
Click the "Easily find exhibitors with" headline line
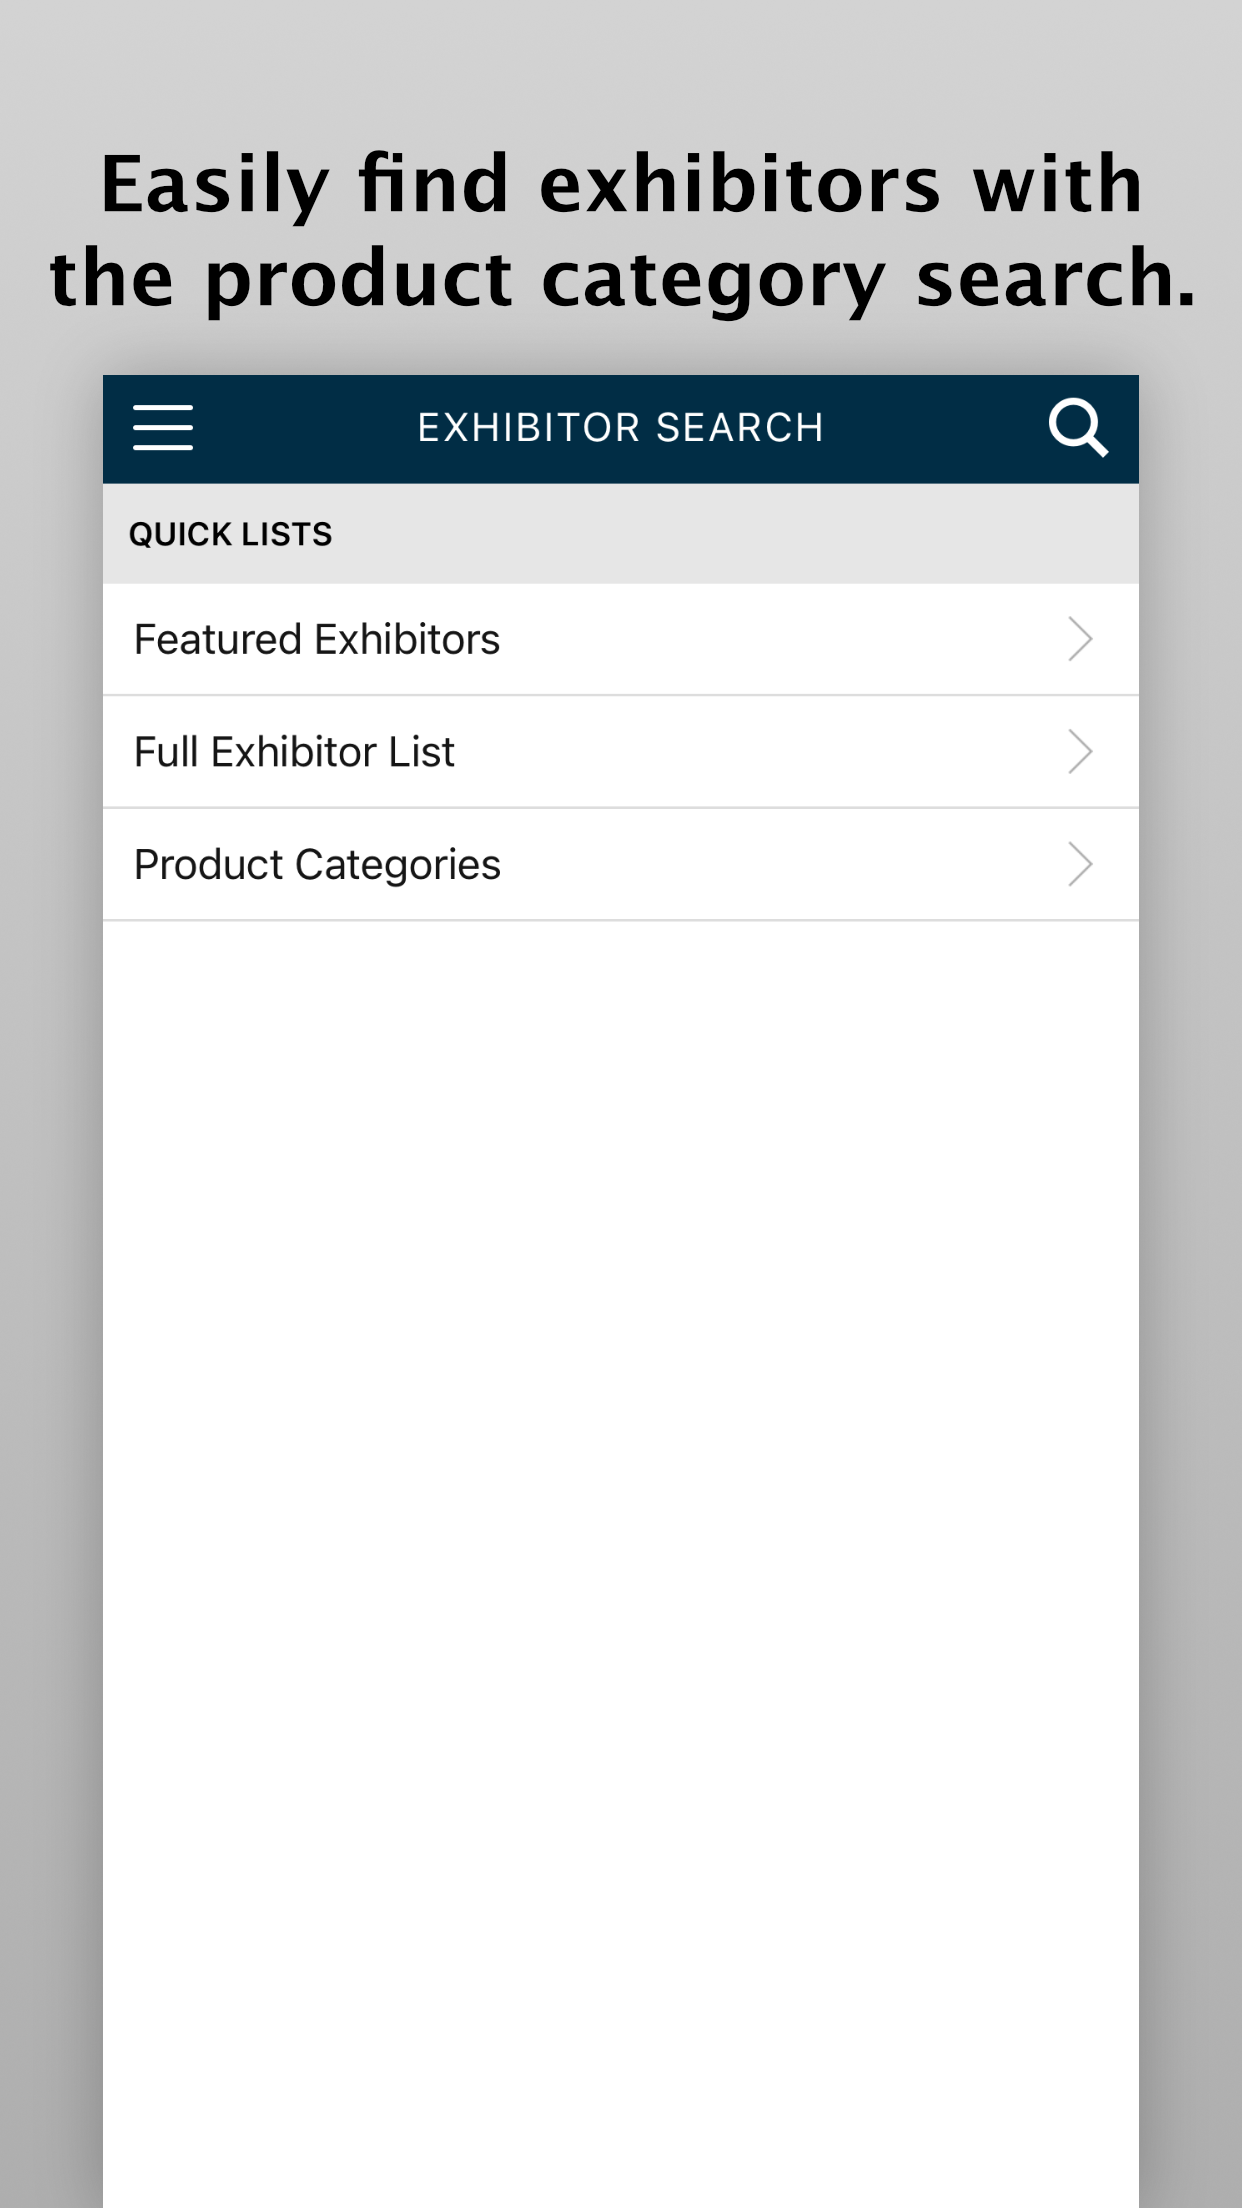621,185
